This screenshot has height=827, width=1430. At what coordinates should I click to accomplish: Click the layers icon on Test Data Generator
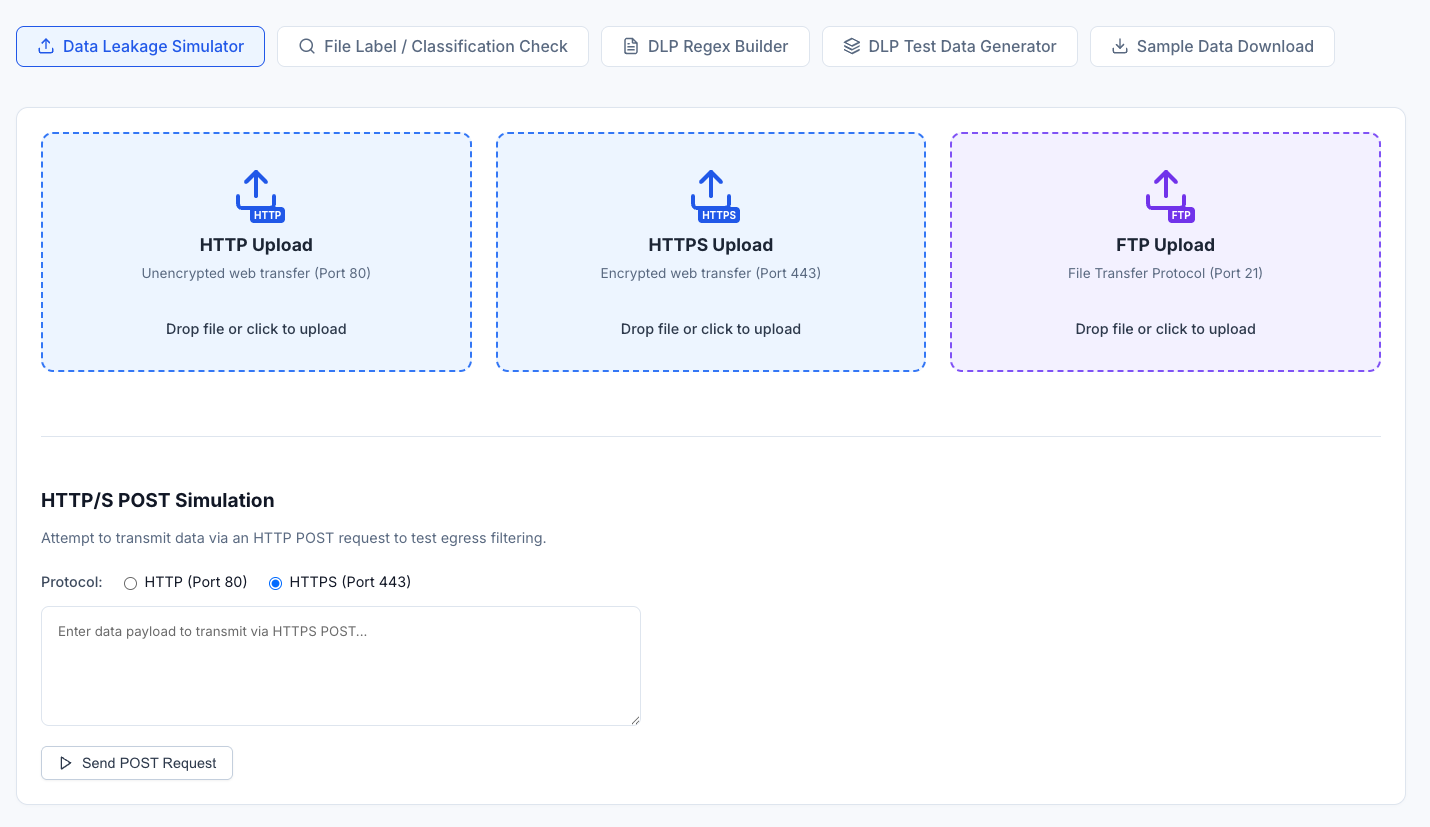(x=851, y=47)
